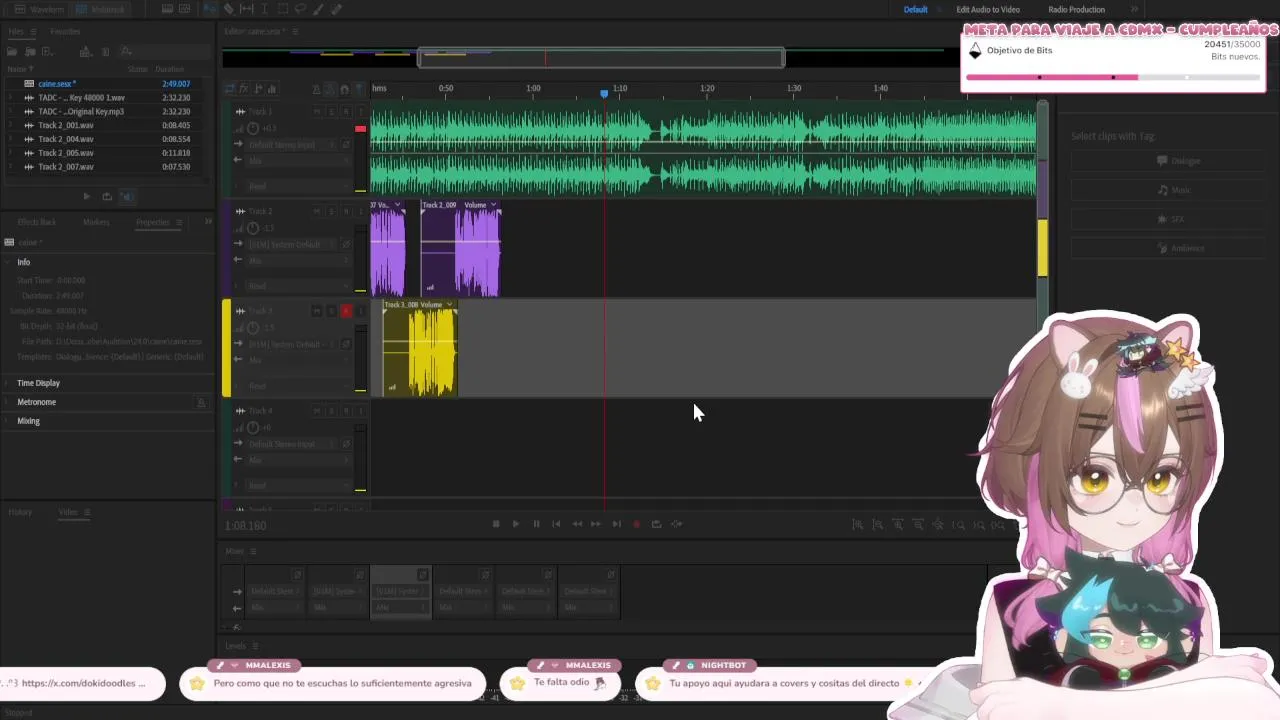Open Track 3 automation Read dropdown
The width and height of the screenshot is (1280, 720).
pos(299,386)
